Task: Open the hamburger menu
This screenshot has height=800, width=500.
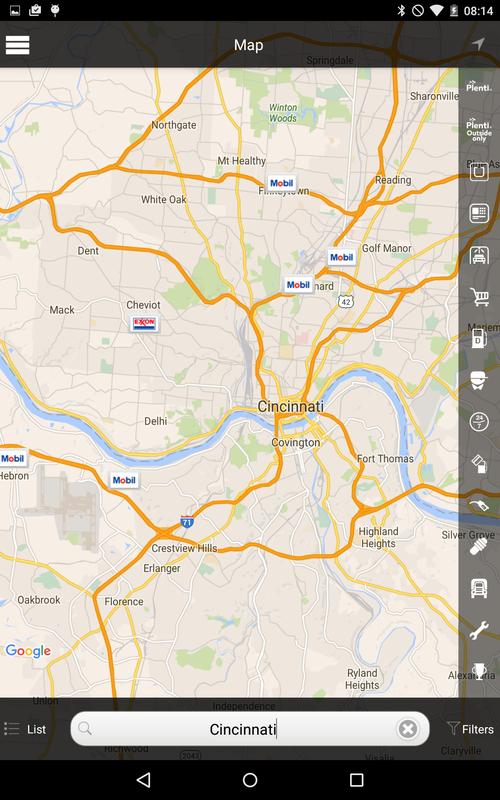Action: tap(17, 45)
